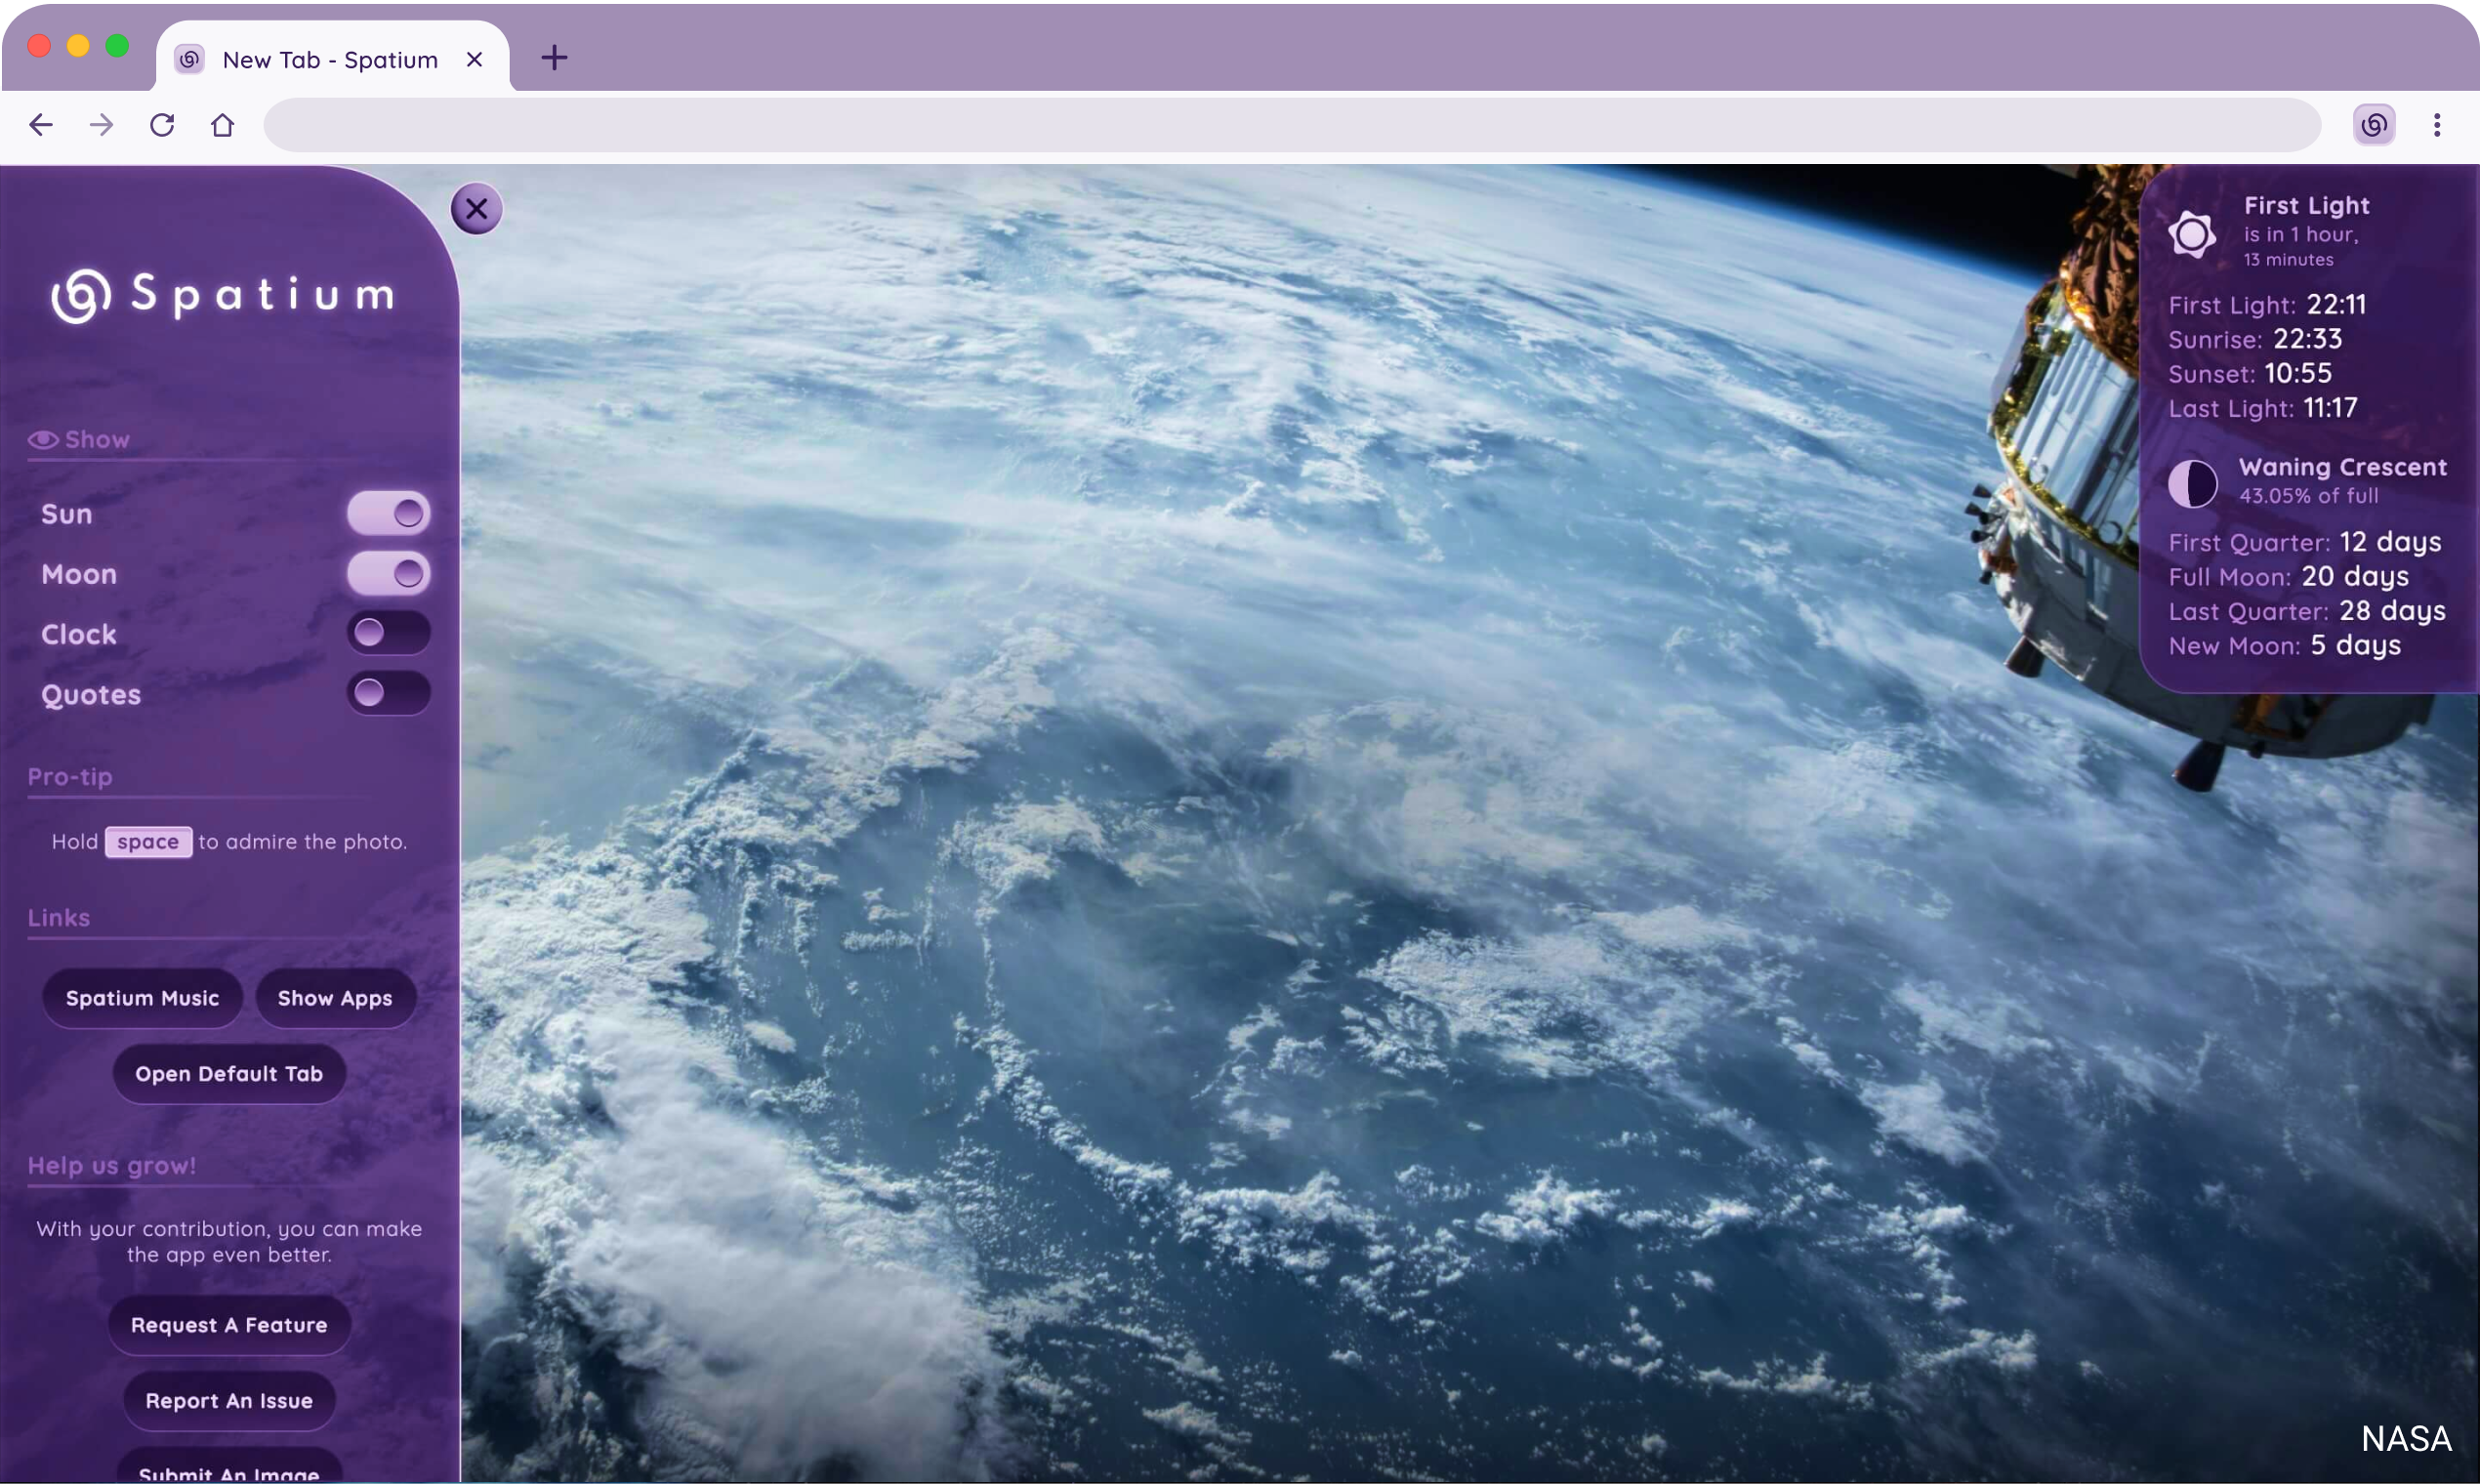Open the browser three-dot menu
2480x1484 pixels.
[x=2437, y=125]
